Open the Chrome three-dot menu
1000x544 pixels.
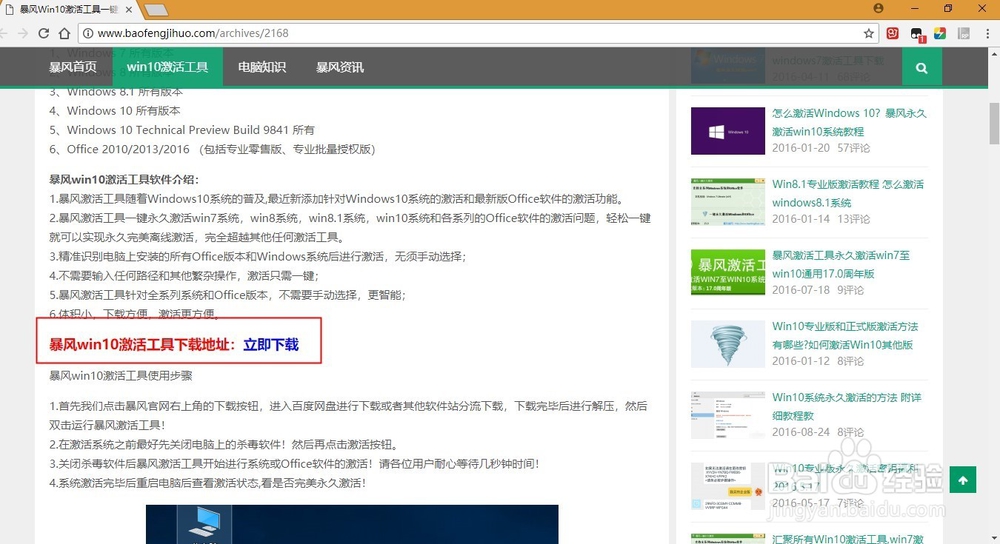point(988,33)
